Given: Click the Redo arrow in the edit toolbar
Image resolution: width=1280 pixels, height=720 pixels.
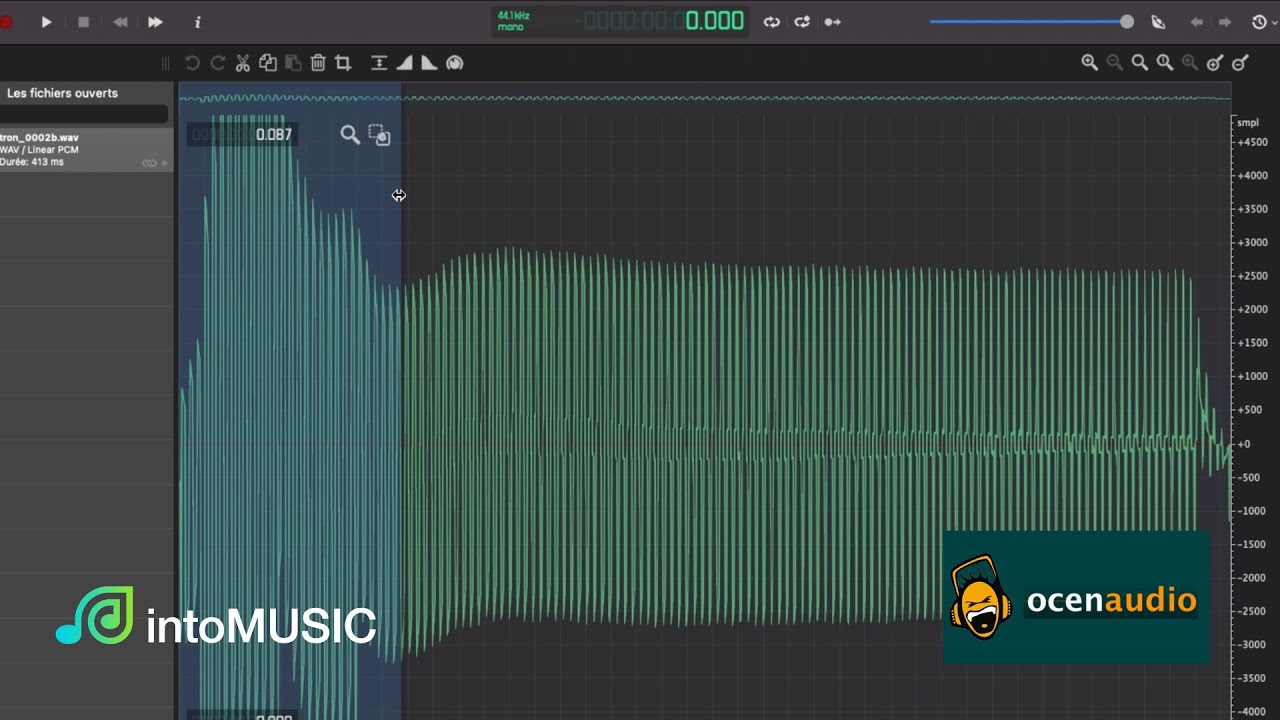Looking at the screenshot, I should coord(217,63).
